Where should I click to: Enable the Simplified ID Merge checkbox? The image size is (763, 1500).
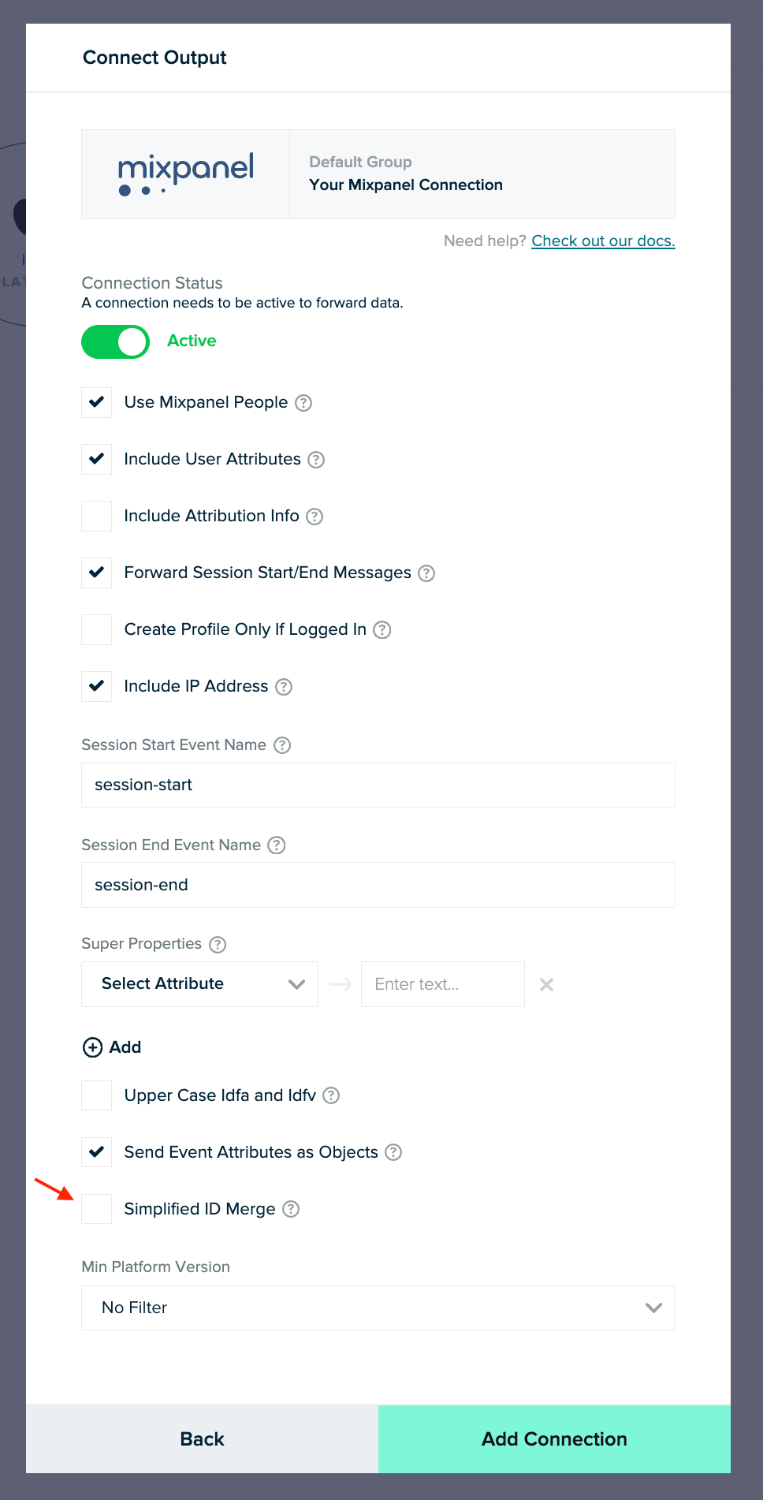96,1208
